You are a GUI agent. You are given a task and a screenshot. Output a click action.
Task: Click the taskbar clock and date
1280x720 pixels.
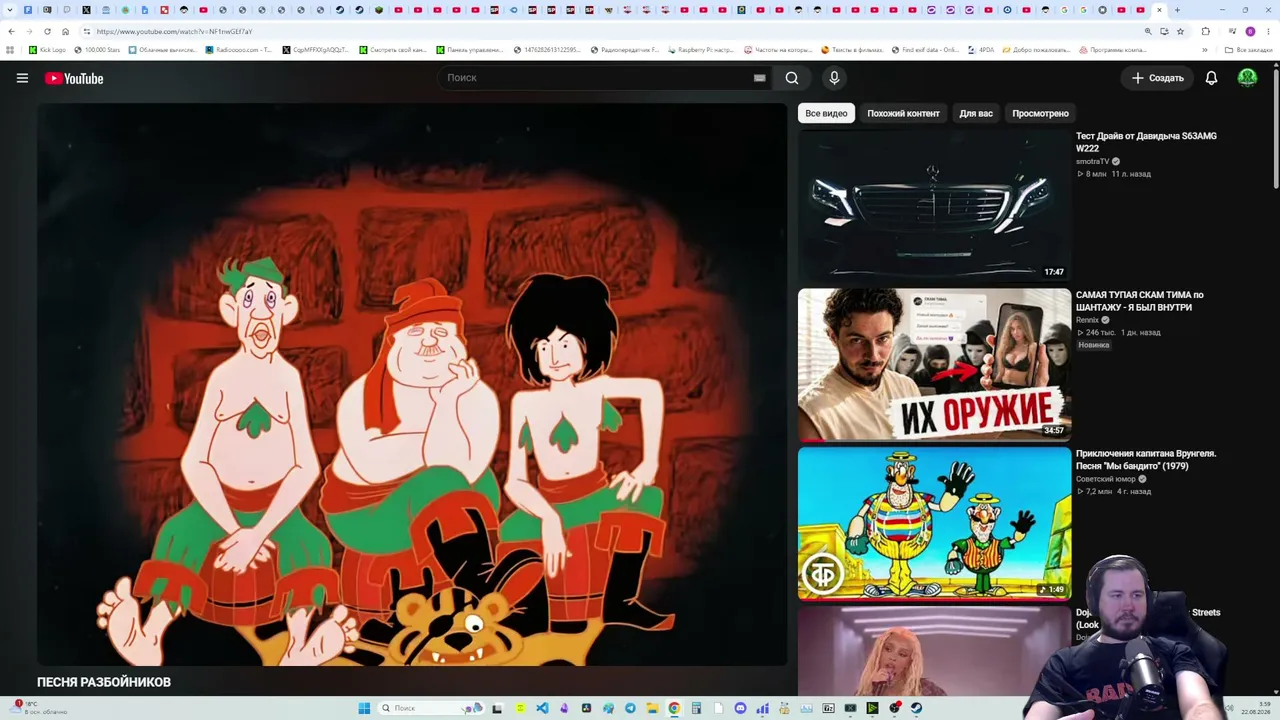(x=1255, y=708)
